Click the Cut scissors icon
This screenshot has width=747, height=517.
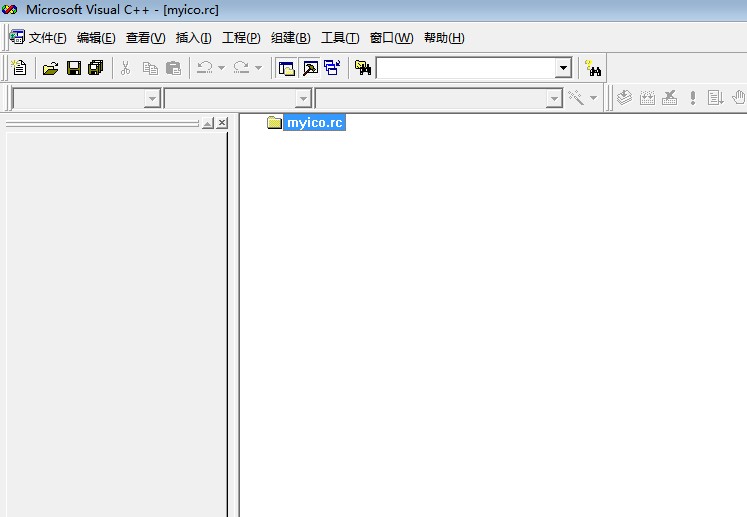tap(126, 68)
